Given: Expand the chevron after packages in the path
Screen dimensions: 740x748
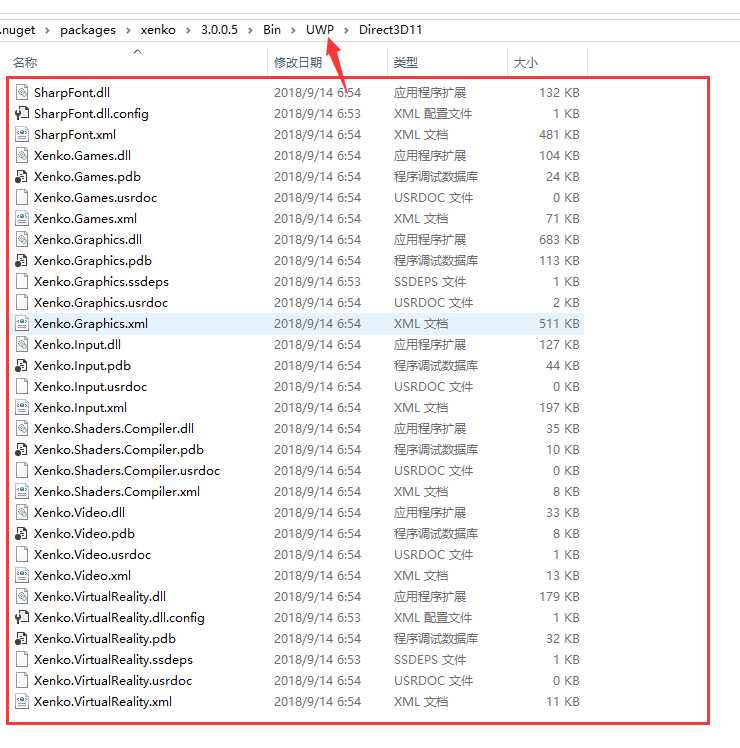Looking at the screenshot, I should click(128, 30).
